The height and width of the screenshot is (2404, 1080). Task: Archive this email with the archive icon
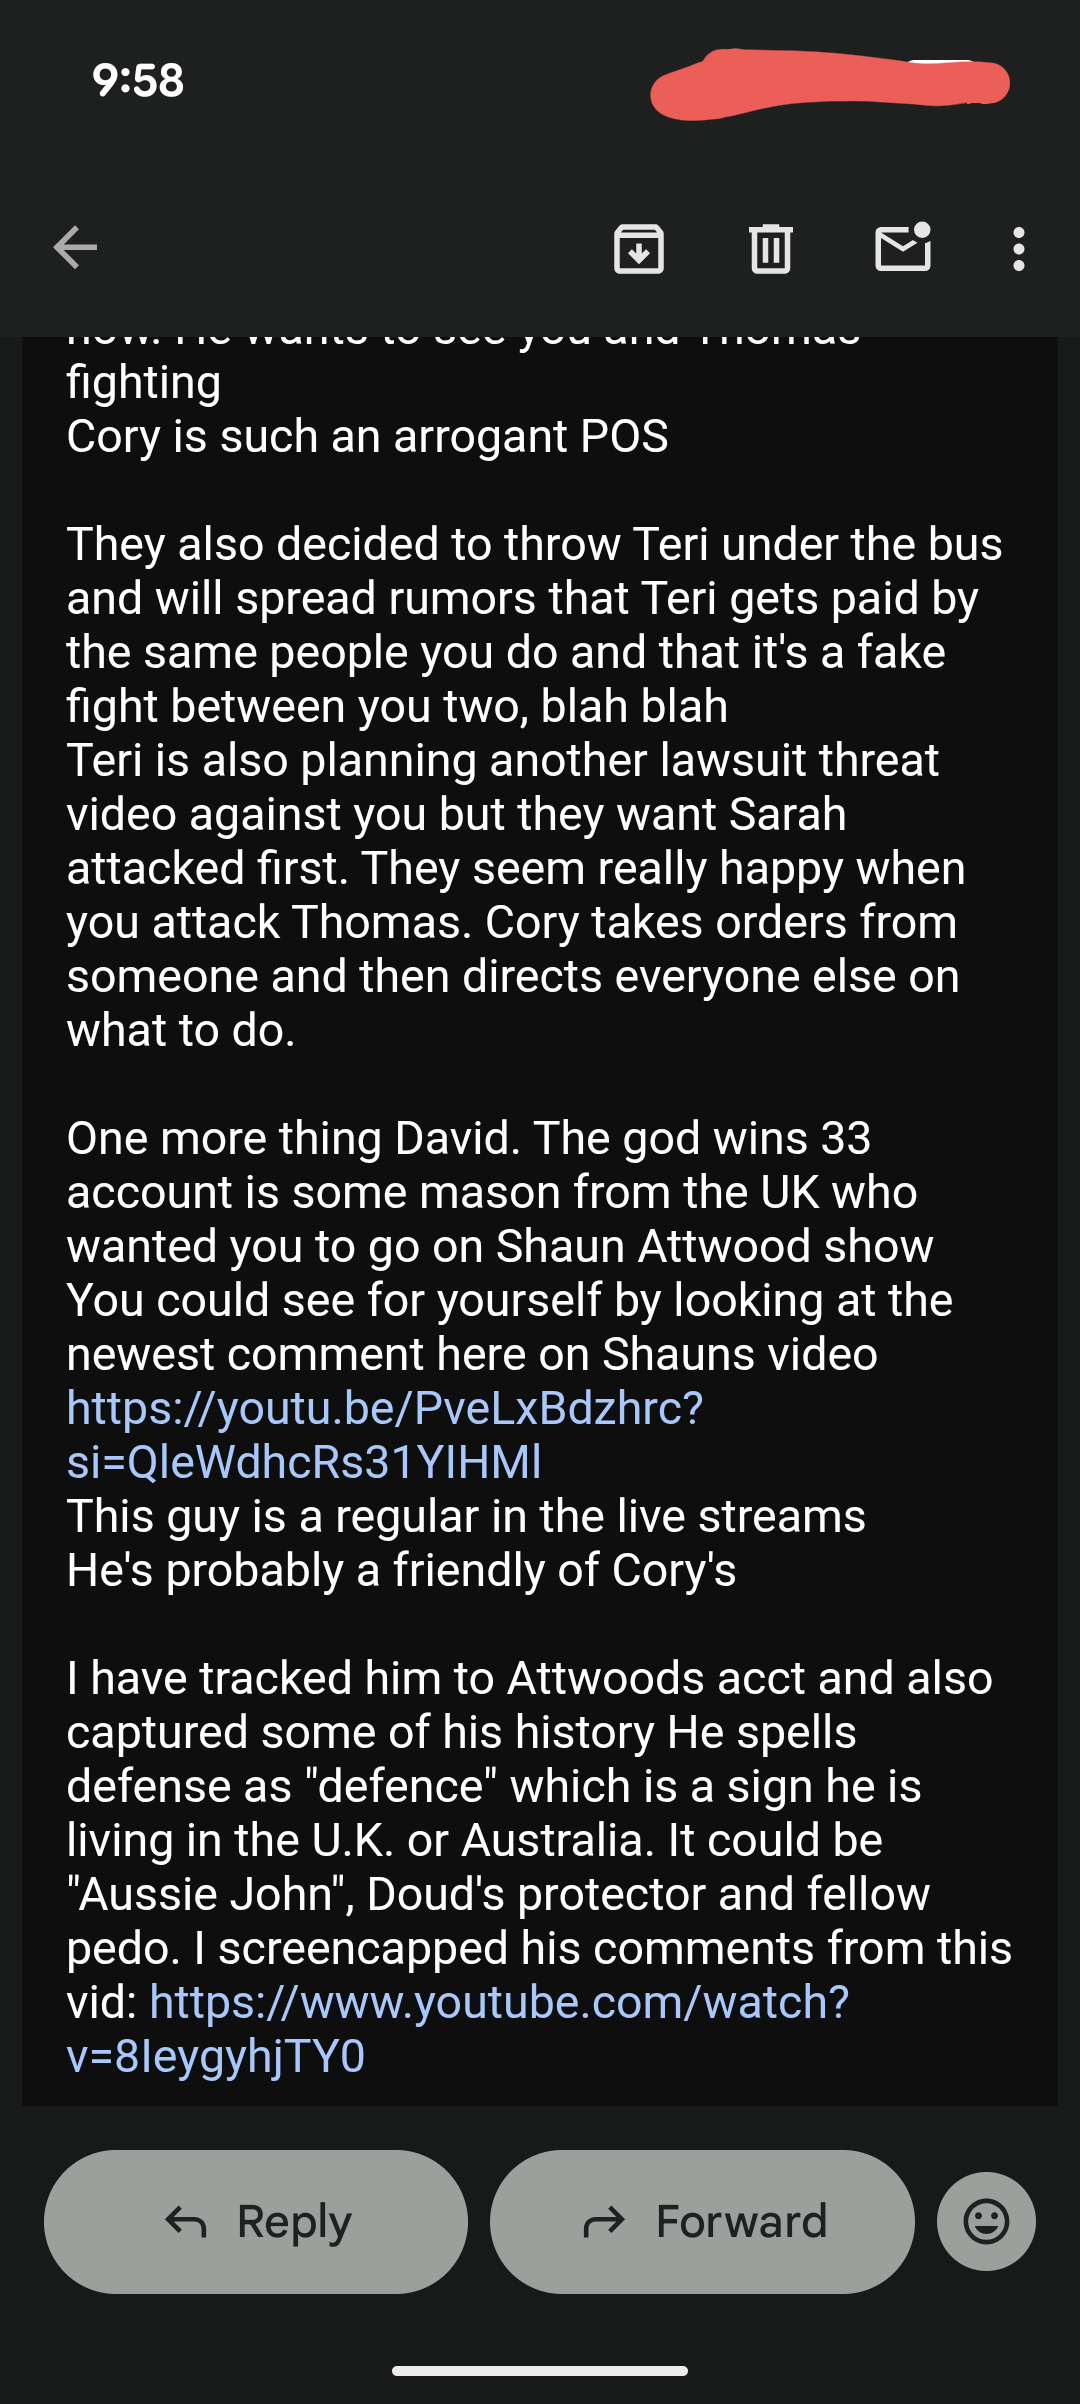point(639,249)
